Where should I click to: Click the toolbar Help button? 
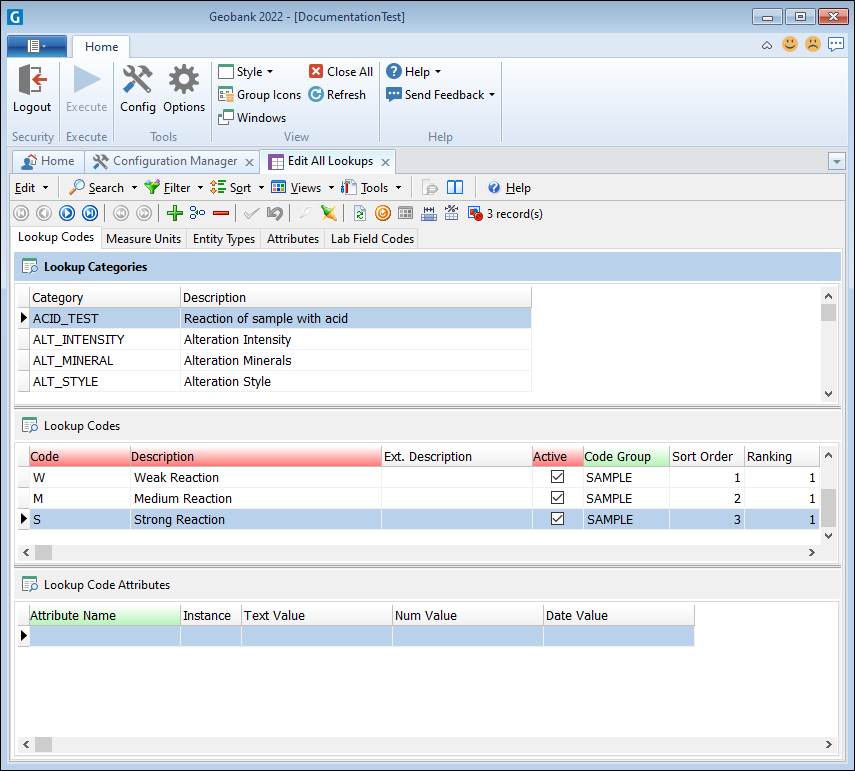509,188
